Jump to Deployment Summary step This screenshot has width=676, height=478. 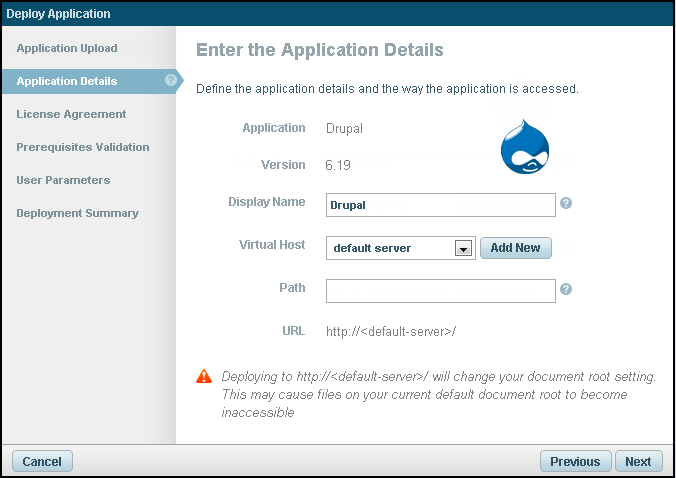(77, 213)
